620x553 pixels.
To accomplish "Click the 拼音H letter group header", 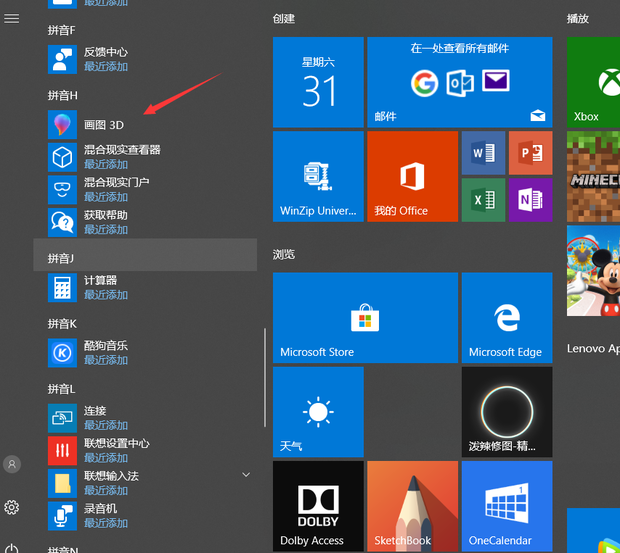I will [62, 95].
